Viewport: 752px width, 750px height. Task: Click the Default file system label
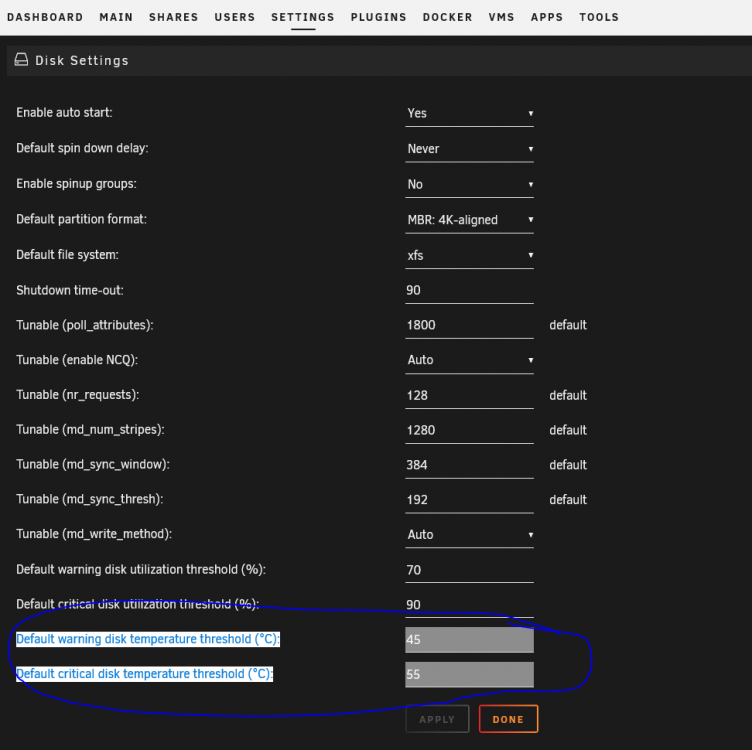(68, 255)
